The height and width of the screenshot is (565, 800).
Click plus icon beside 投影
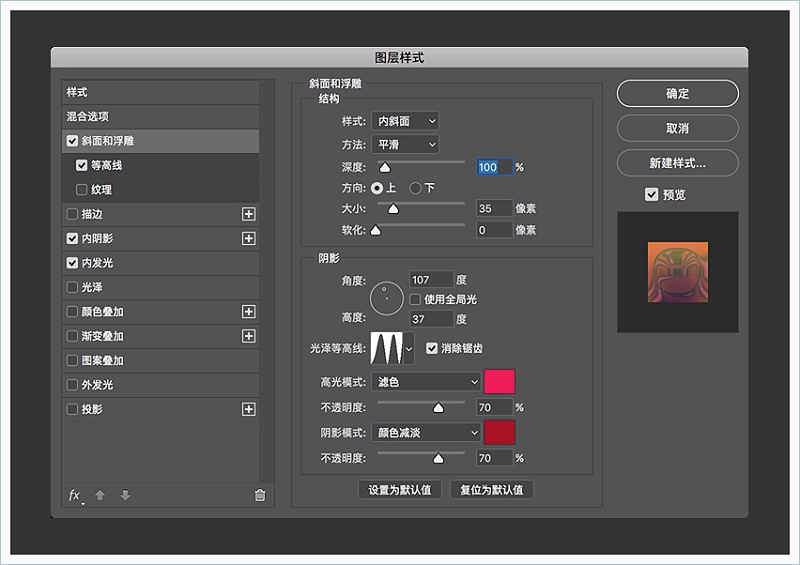[x=249, y=409]
